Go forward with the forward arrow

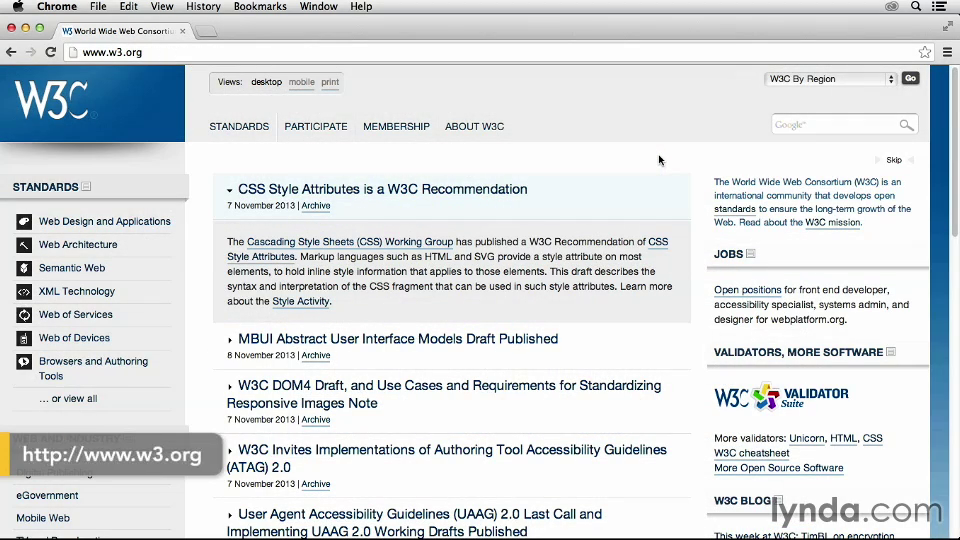click(x=31, y=53)
